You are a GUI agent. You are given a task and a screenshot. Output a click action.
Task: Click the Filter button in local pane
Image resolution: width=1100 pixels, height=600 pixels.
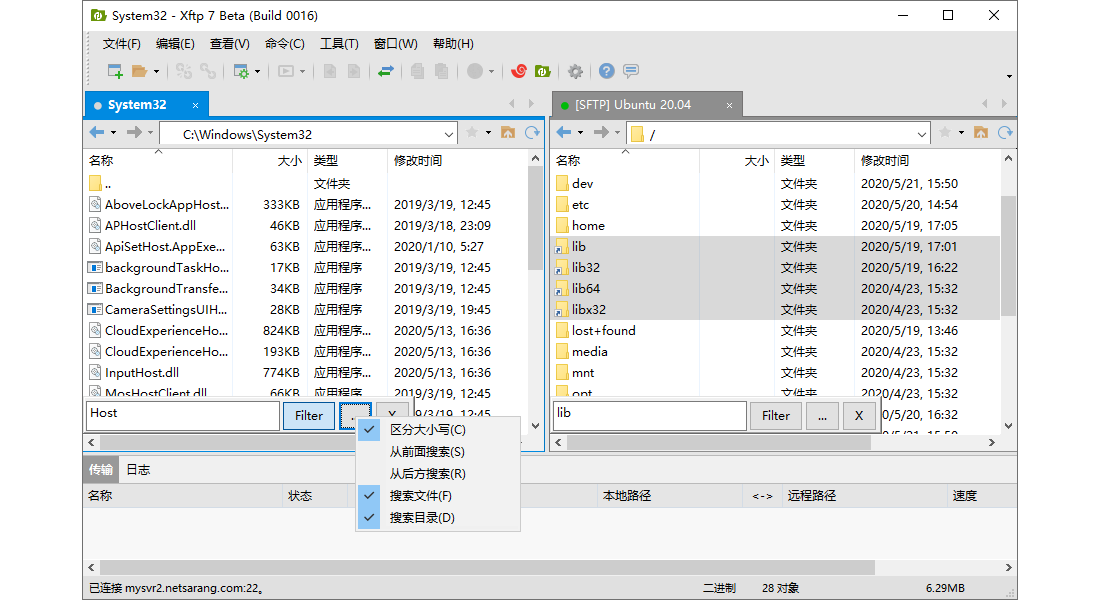(309, 415)
